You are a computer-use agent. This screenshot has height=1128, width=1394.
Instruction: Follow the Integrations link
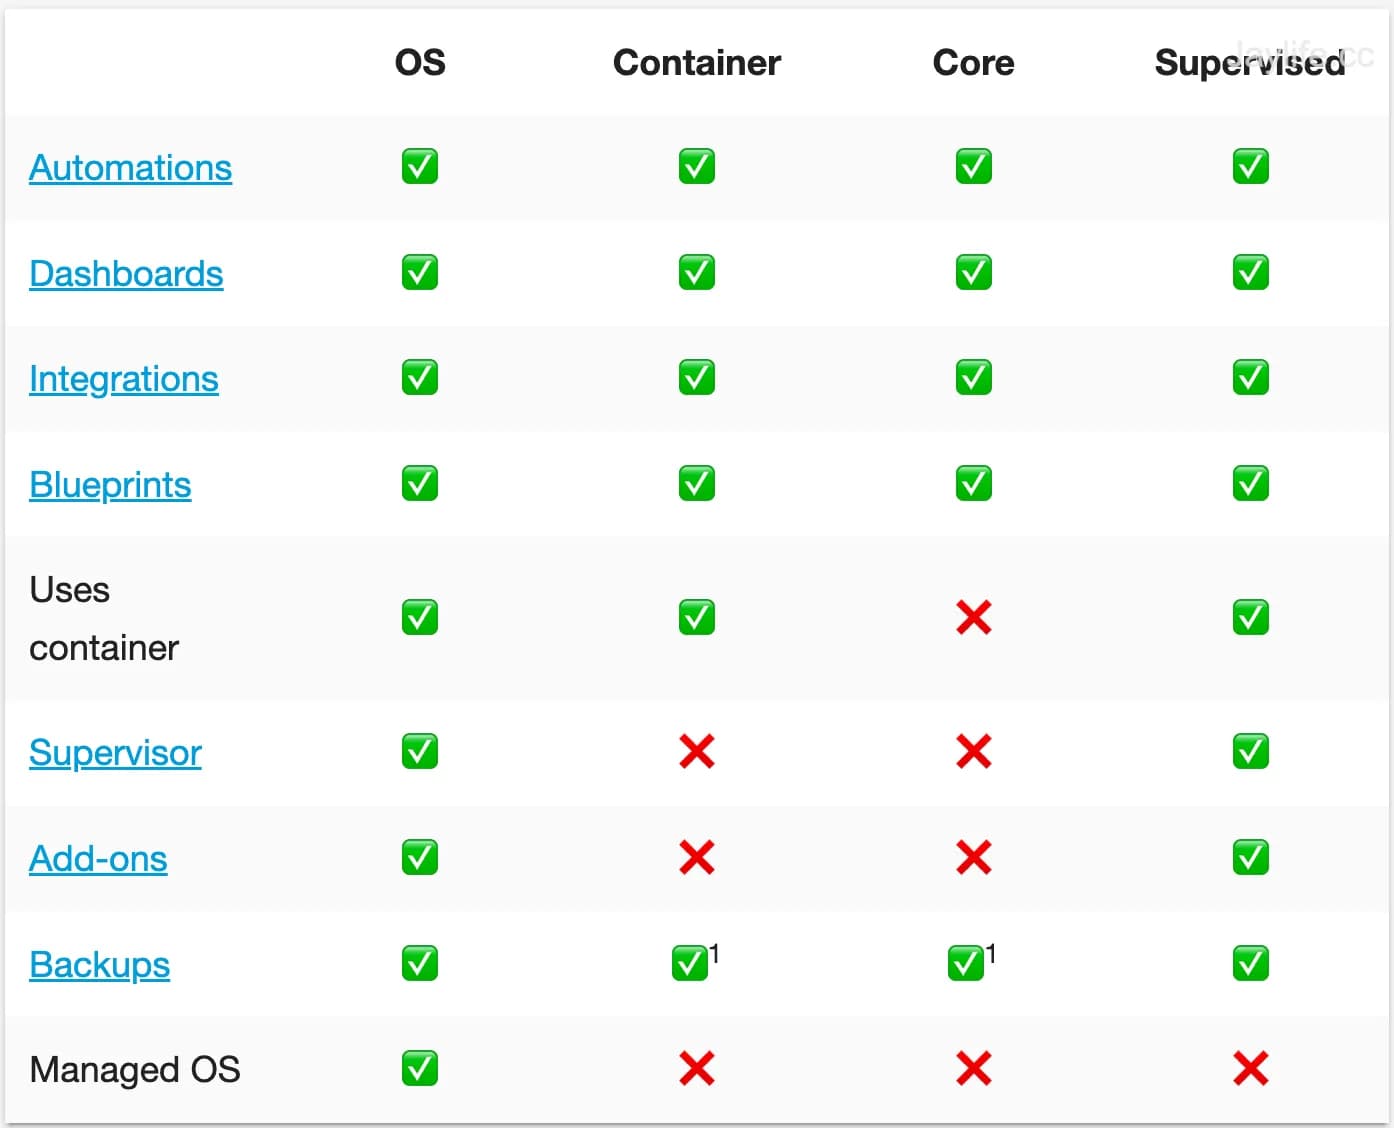click(x=123, y=379)
